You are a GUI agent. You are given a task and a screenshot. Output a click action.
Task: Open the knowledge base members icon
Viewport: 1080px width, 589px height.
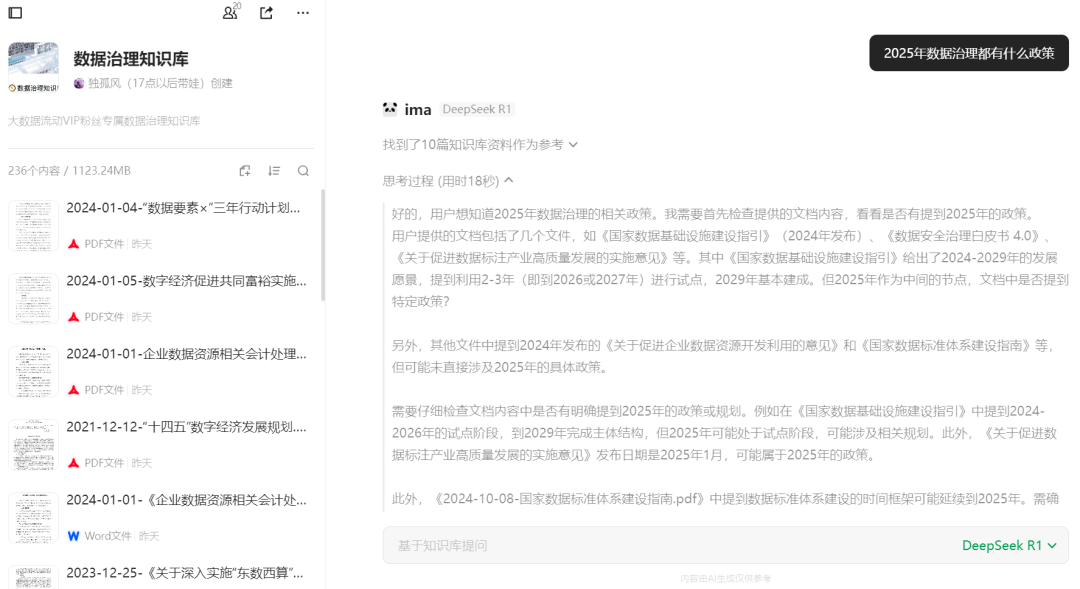[231, 12]
